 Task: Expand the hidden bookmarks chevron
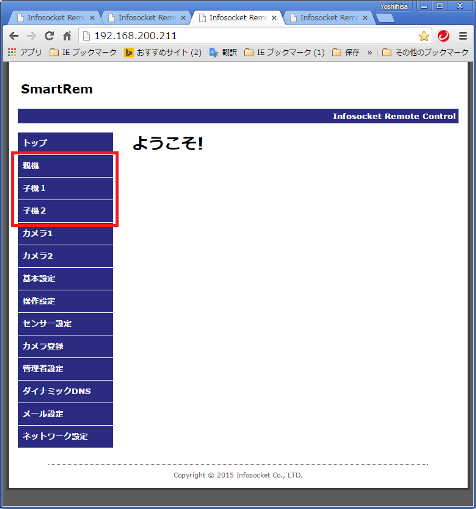click(370, 52)
